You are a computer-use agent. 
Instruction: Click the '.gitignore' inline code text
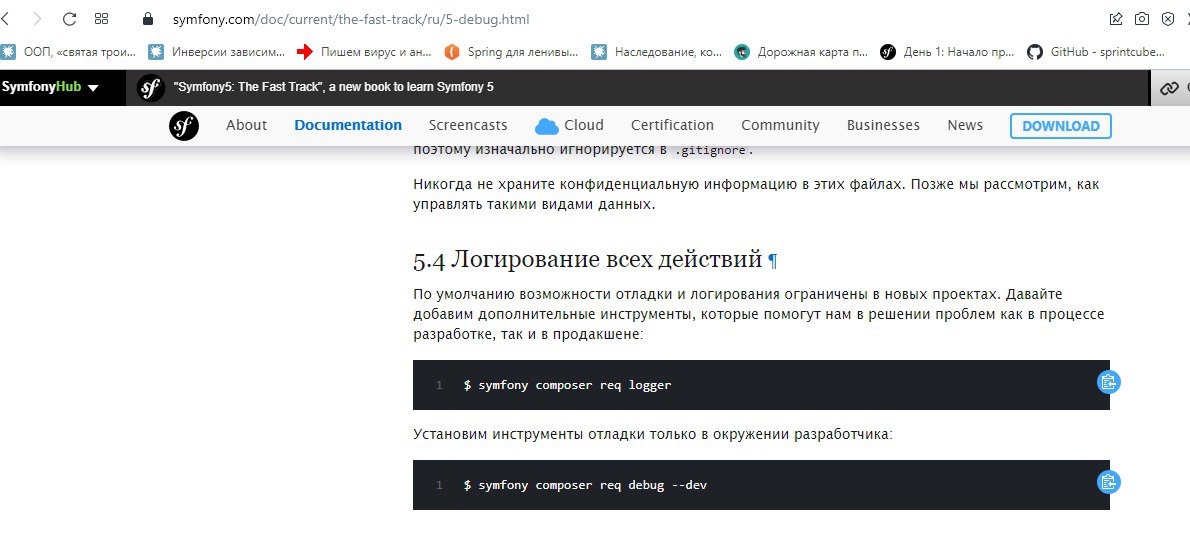click(x=711, y=150)
